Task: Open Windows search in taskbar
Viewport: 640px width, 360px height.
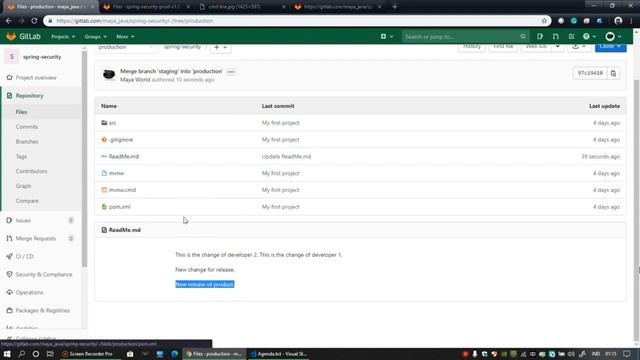Action: 21,354
